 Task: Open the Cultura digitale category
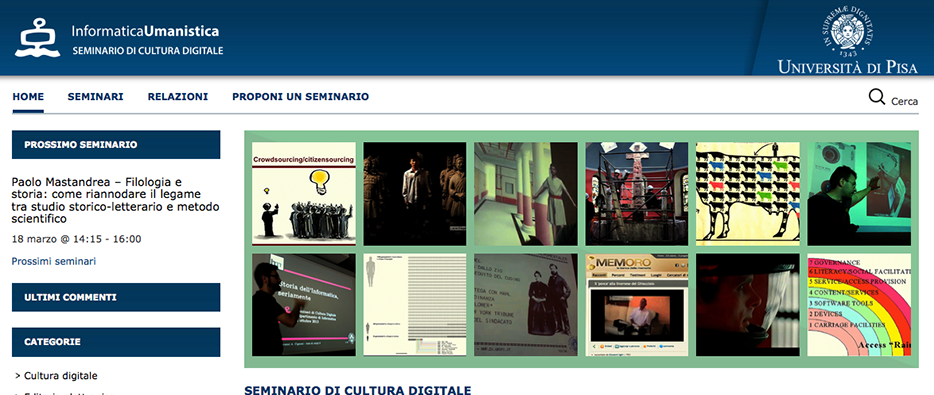click(61, 376)
